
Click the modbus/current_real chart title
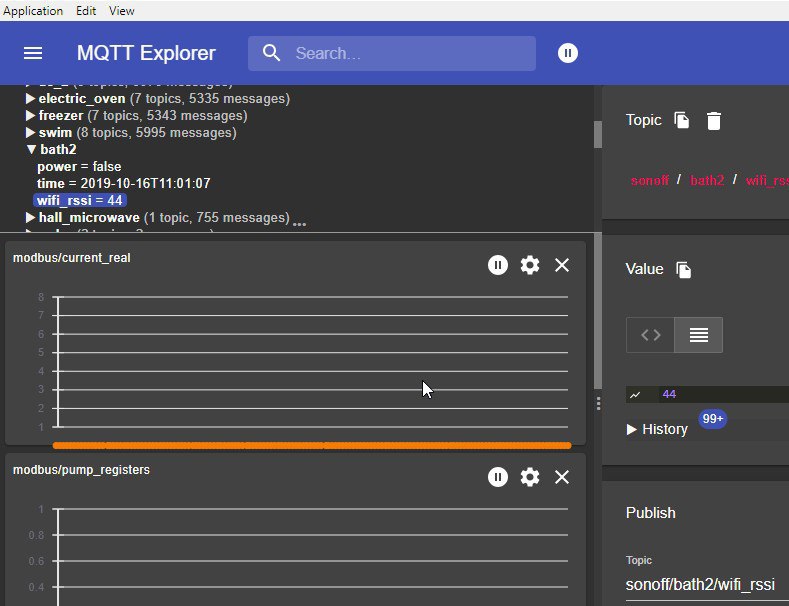tap(71, 258)
